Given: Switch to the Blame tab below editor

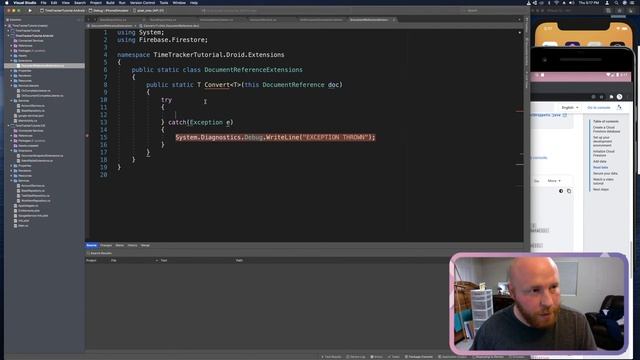Looking at the screenshot, I should pyautogui.click(x=120, y=245).
